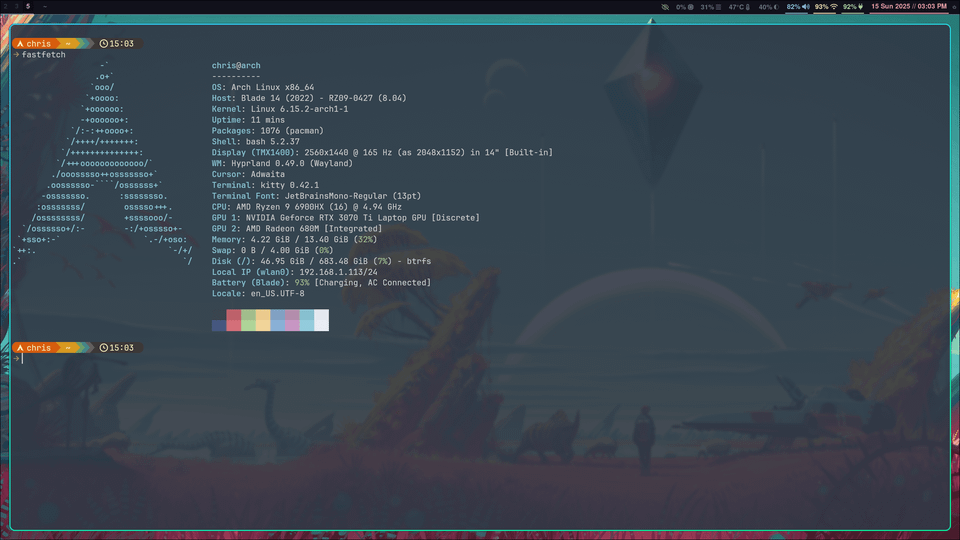Expand the small tray dot at bar end
Image resolution: width=960 pixels, height=540 pixels.
[x=954, y=7]
